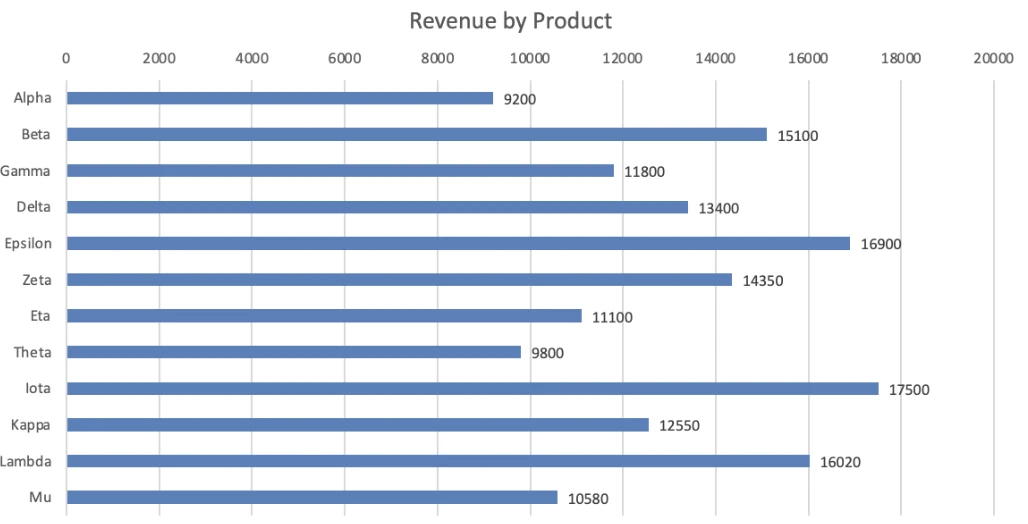1028x524 pixels.
Task: Click the 20000 axis tick label
Action: pyautogui.click(x=993, y=58)
